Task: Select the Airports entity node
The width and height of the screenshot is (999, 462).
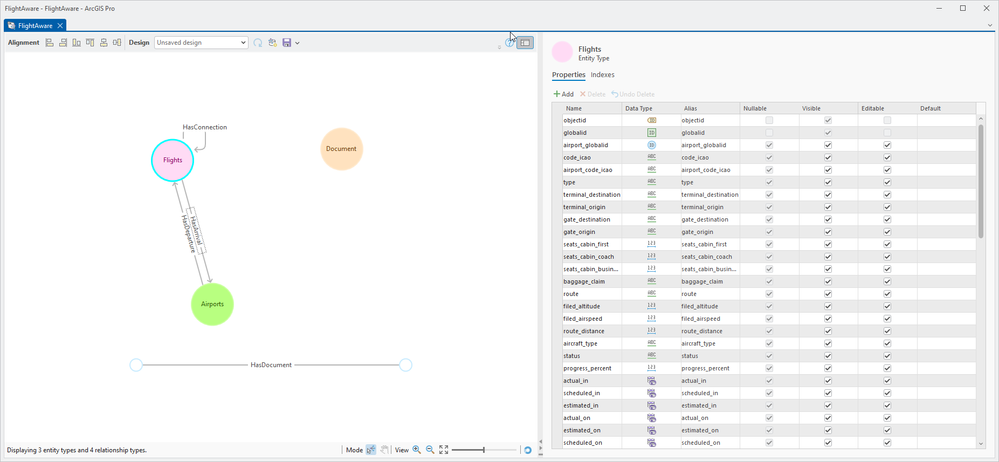Action: [213, 305]
